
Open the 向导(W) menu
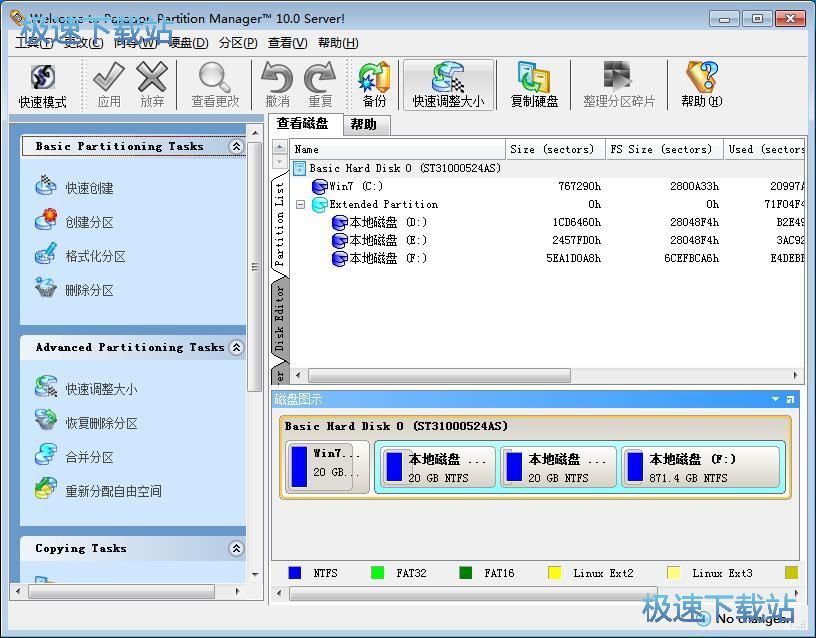[x=135, y=43]
